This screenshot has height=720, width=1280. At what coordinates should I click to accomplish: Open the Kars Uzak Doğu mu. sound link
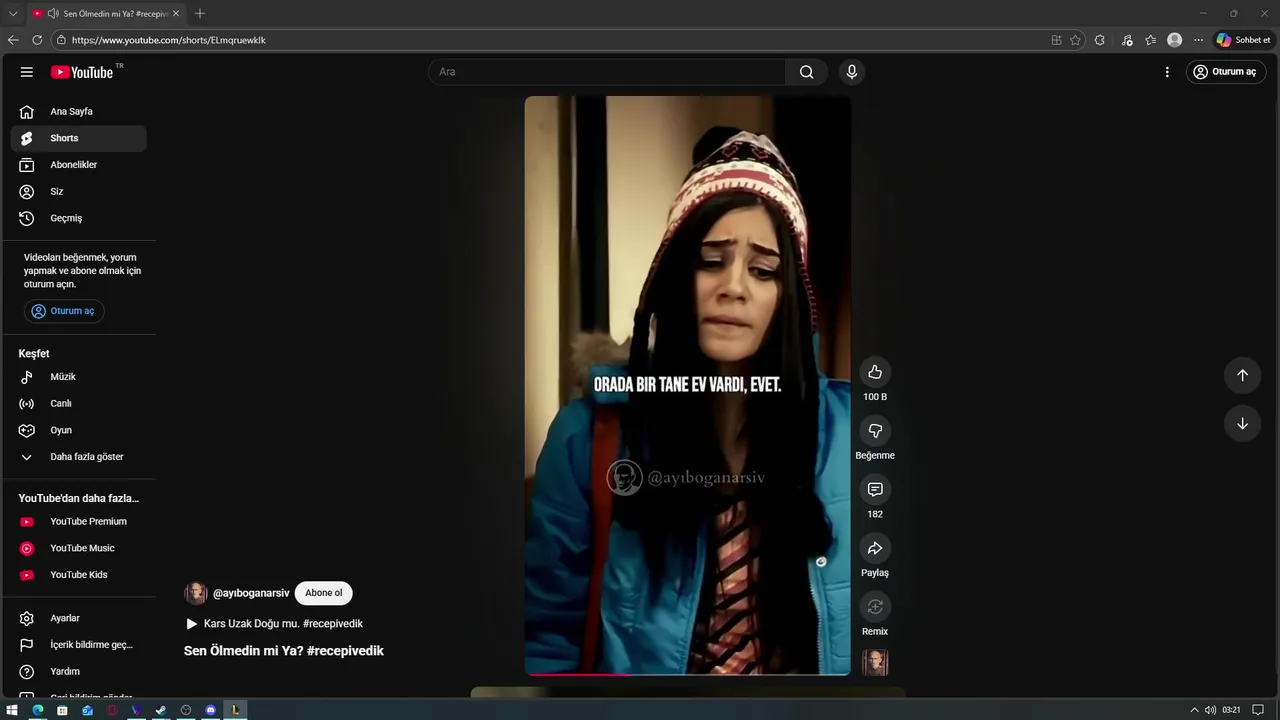[x=274, y=624]
